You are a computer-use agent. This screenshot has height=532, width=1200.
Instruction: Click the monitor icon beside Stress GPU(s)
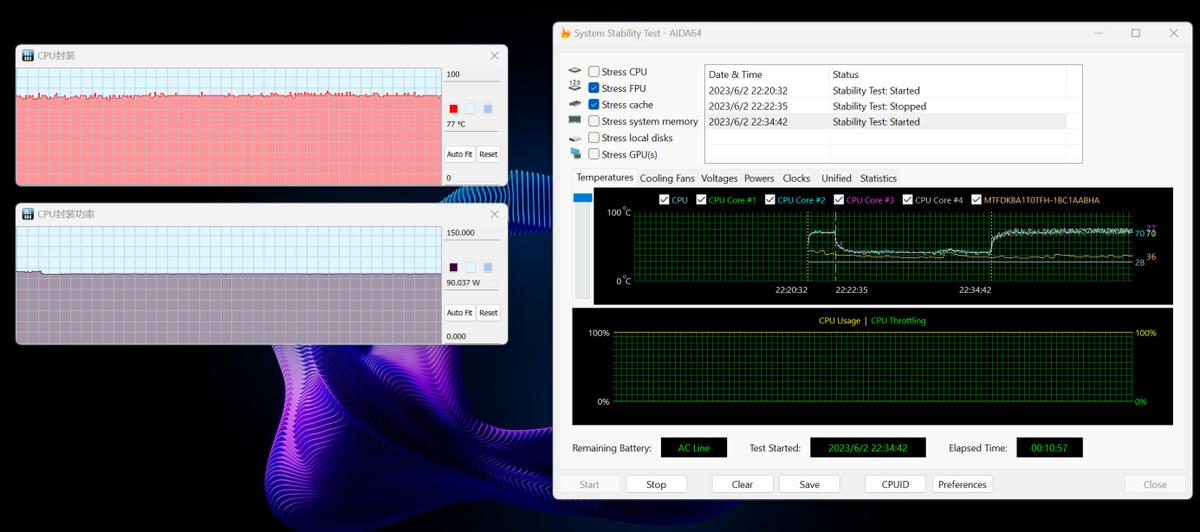point(575,154)
